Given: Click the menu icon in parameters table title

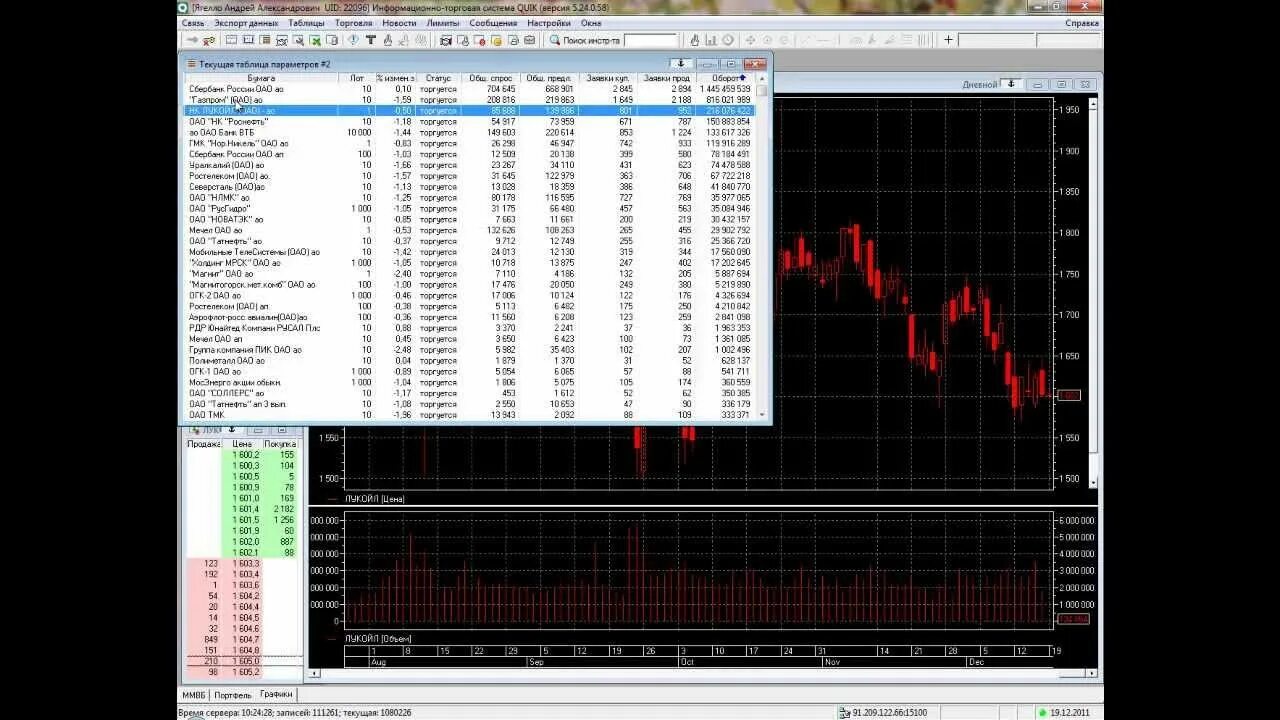Looking at the screenshot, I should (x=191, y=63).
